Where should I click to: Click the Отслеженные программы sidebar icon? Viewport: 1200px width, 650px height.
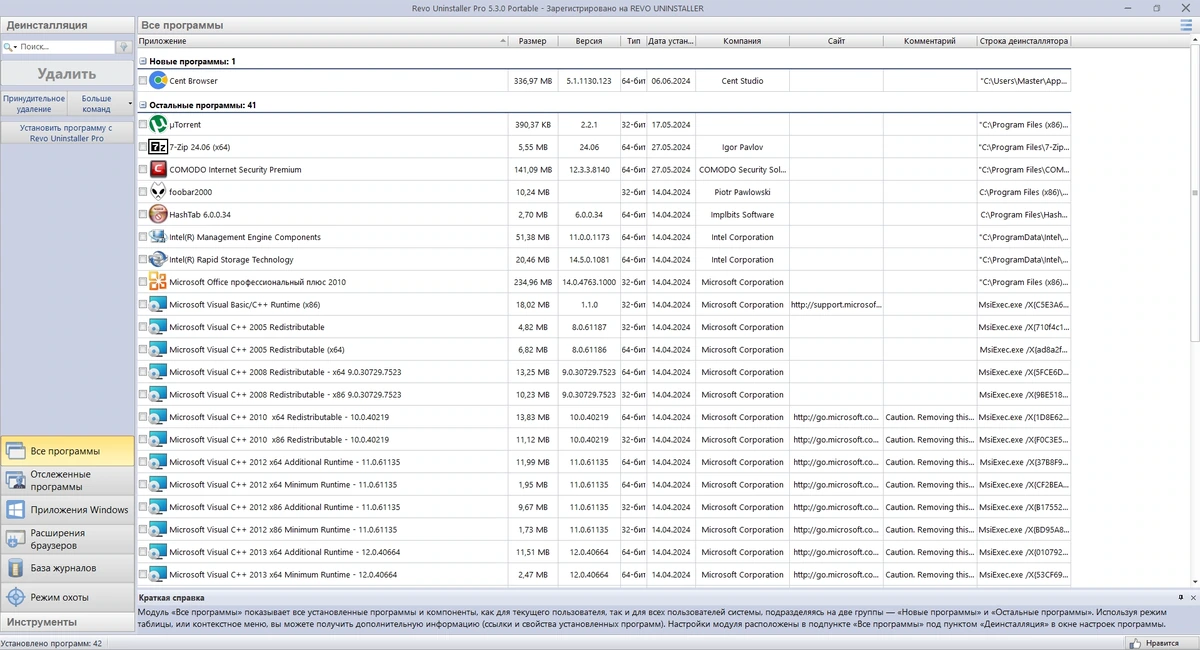point(15,480)
